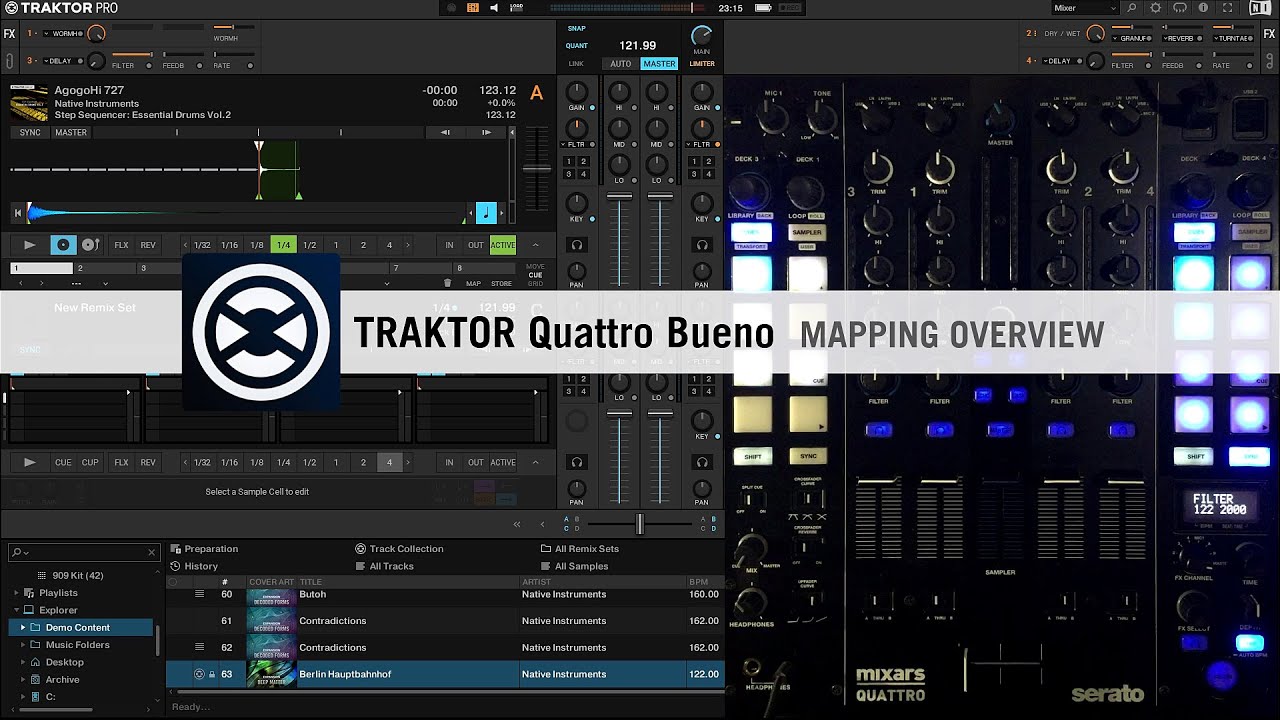The height and width of the screenshot is (720, 1280).
Task: Toggle the clock MASTER button
Action: [x=659, y=64]
